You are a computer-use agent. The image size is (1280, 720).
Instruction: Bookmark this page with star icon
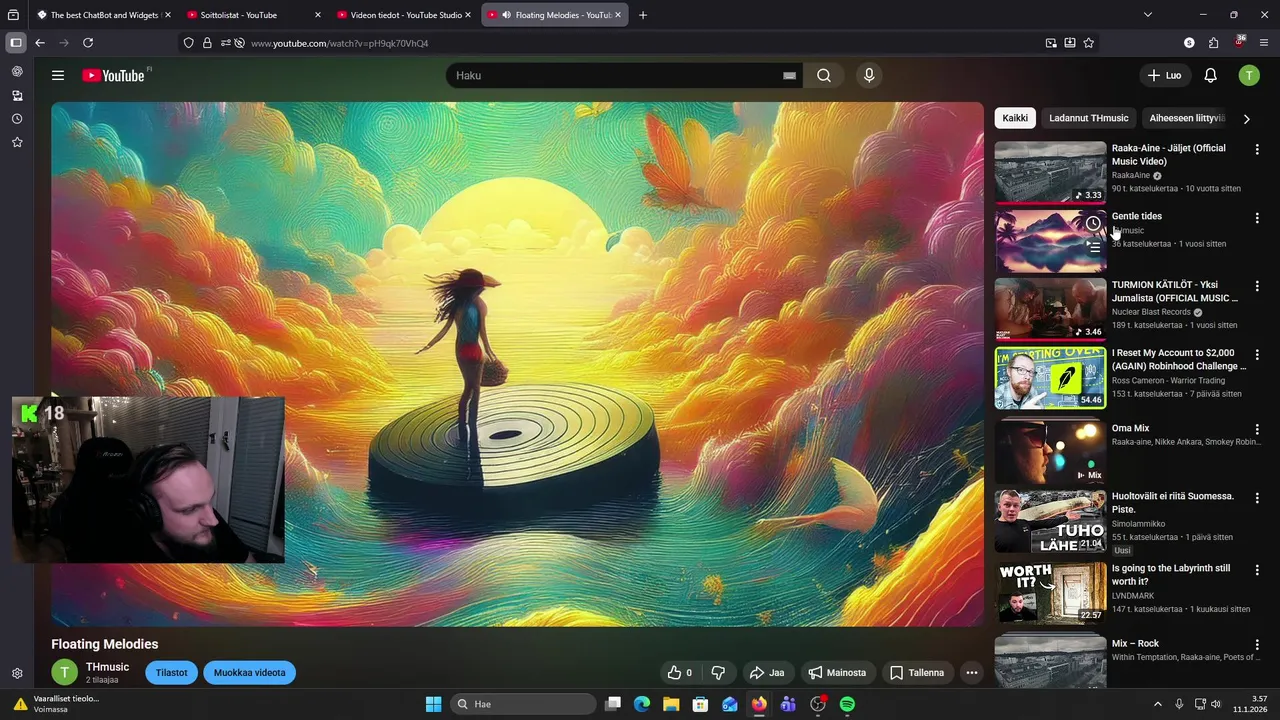tap(1089, 43)
